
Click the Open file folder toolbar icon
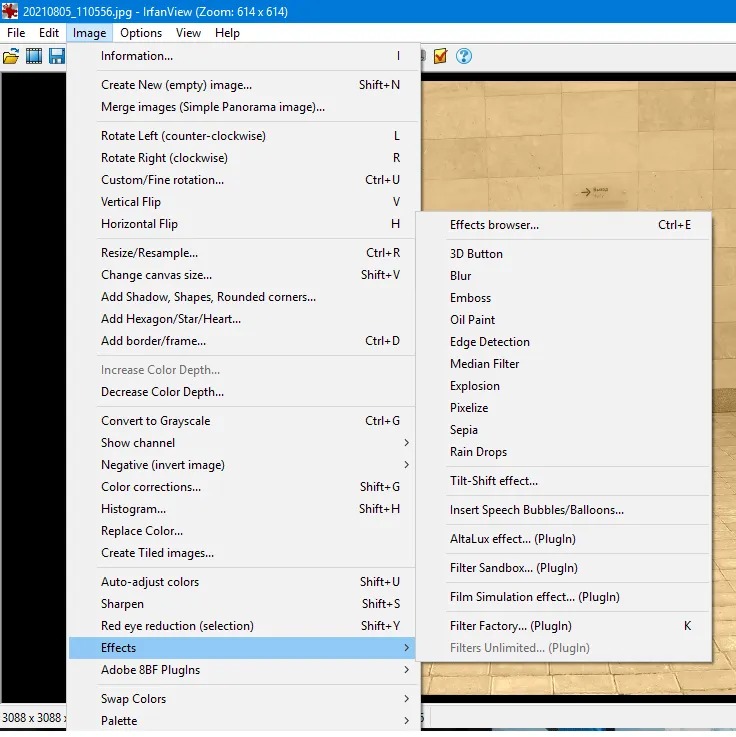point(11,56)
